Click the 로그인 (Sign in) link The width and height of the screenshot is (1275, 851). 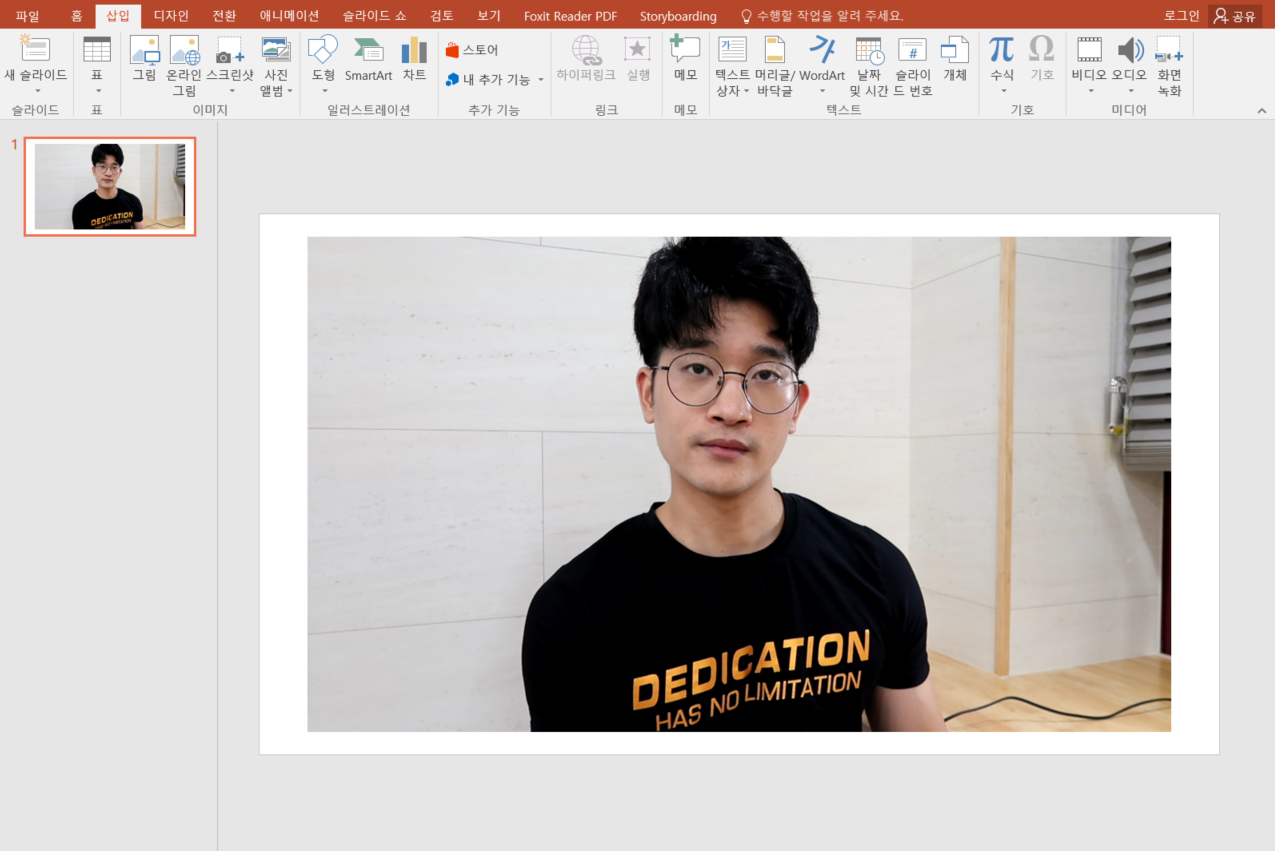click(x=1182, y=16)
